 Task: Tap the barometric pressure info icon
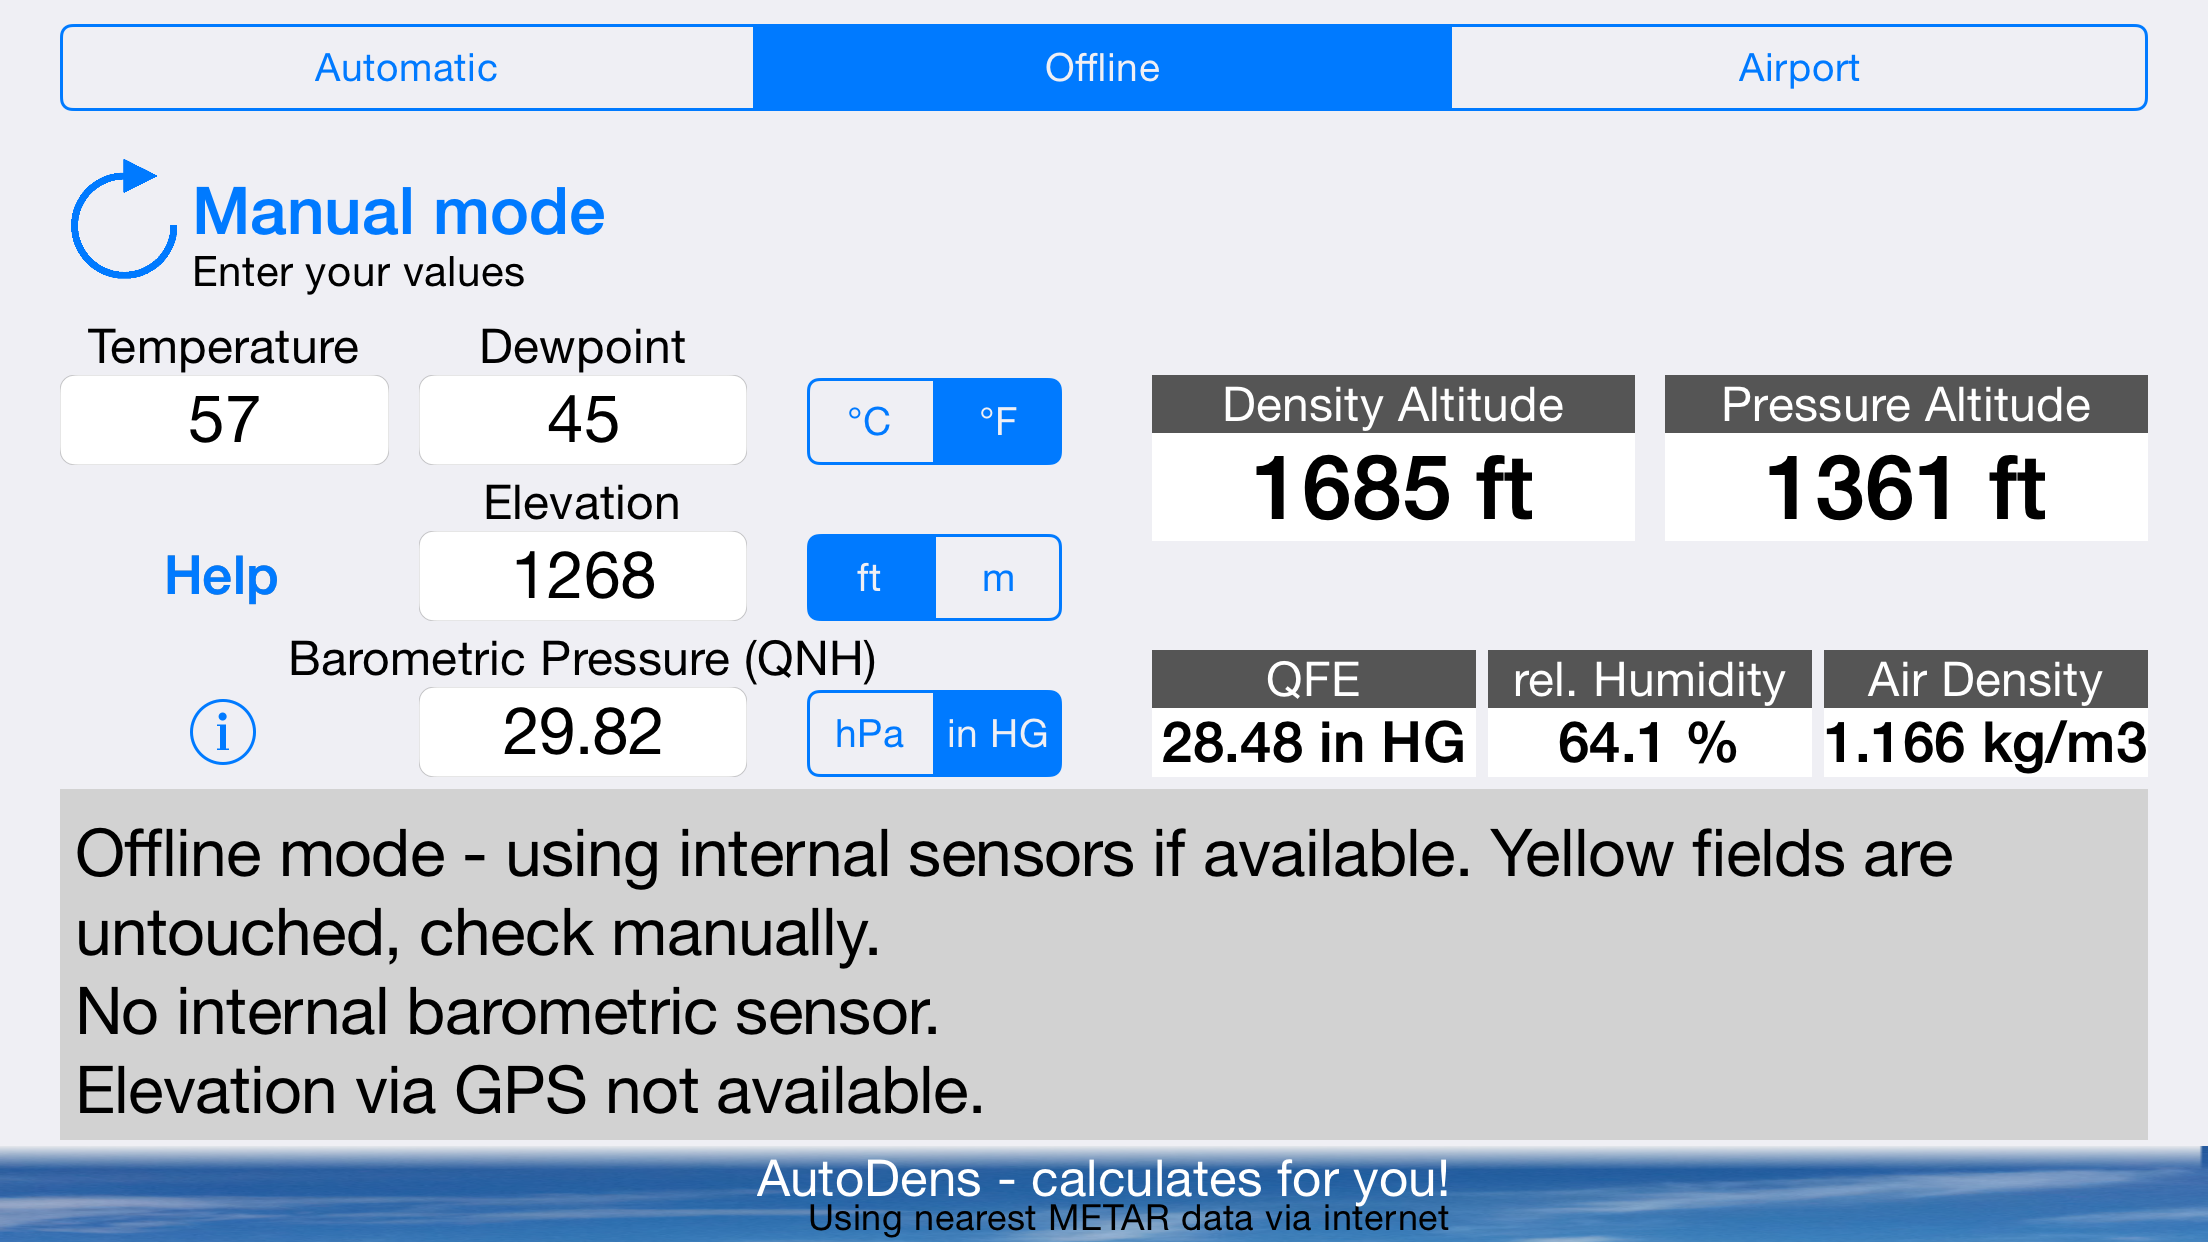pyautogui.click(x=222, y=732)
